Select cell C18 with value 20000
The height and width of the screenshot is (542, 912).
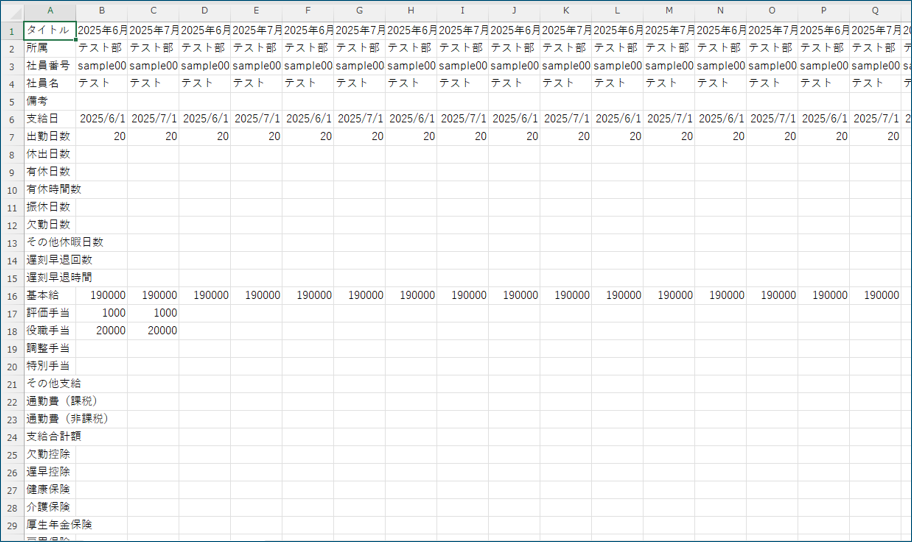[154, 331]
